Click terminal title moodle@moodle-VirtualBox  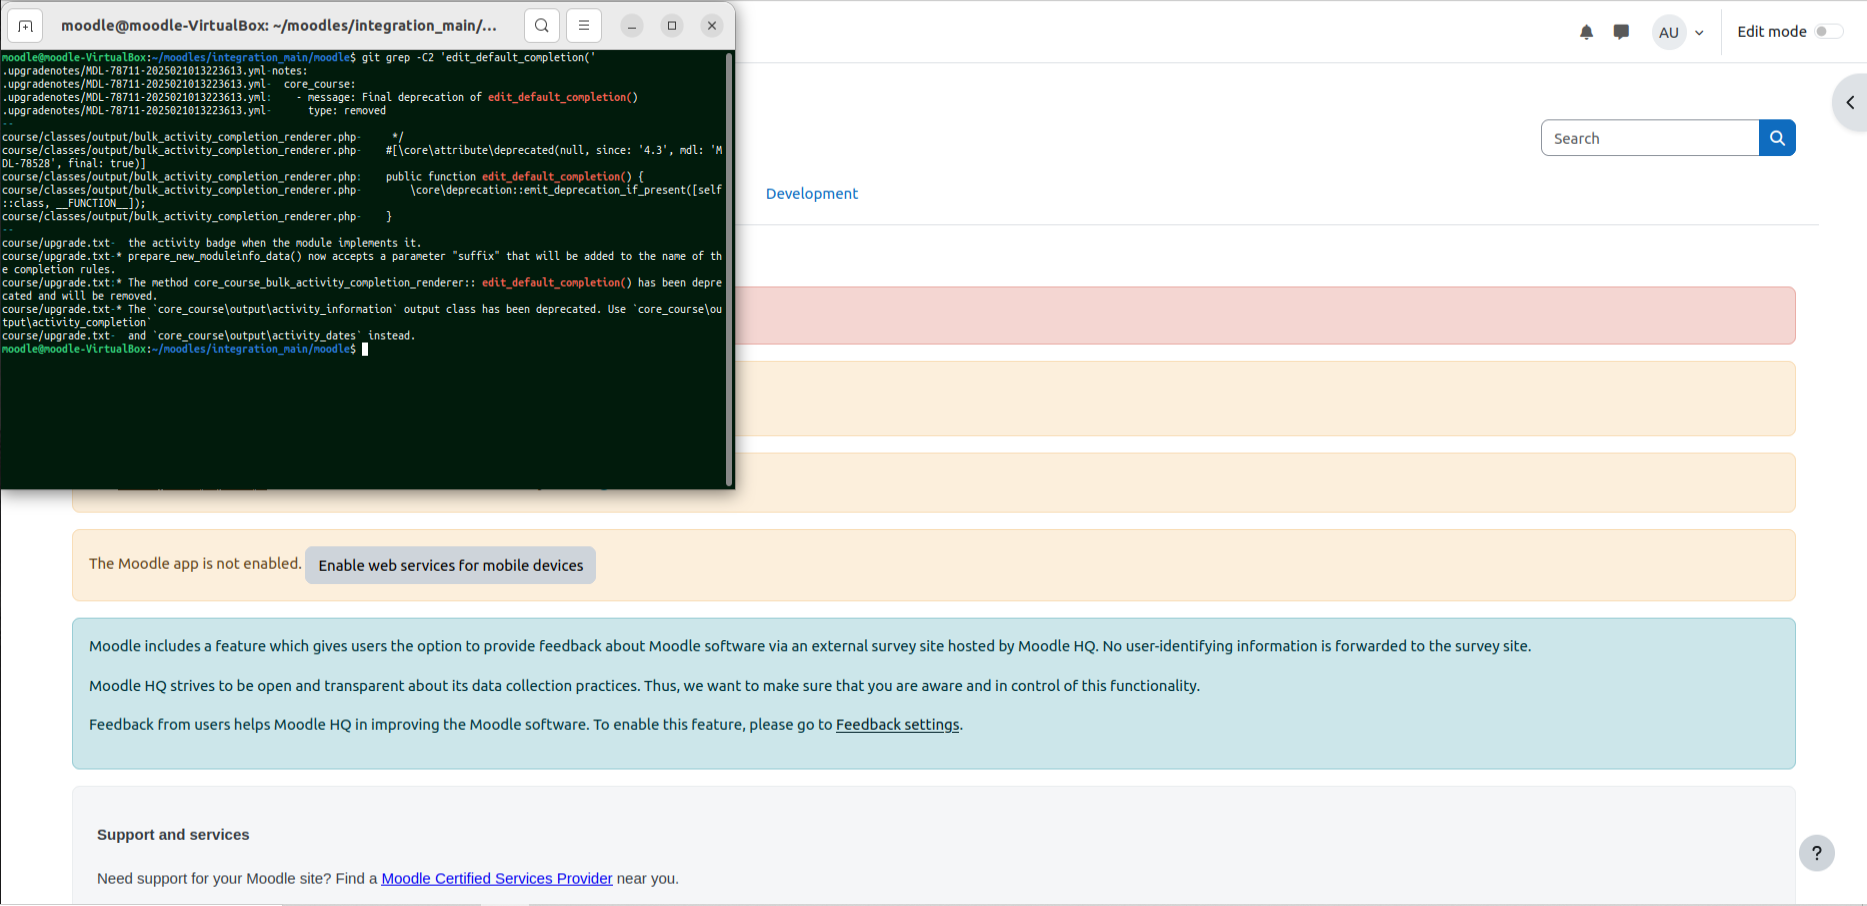coord(279,26)
